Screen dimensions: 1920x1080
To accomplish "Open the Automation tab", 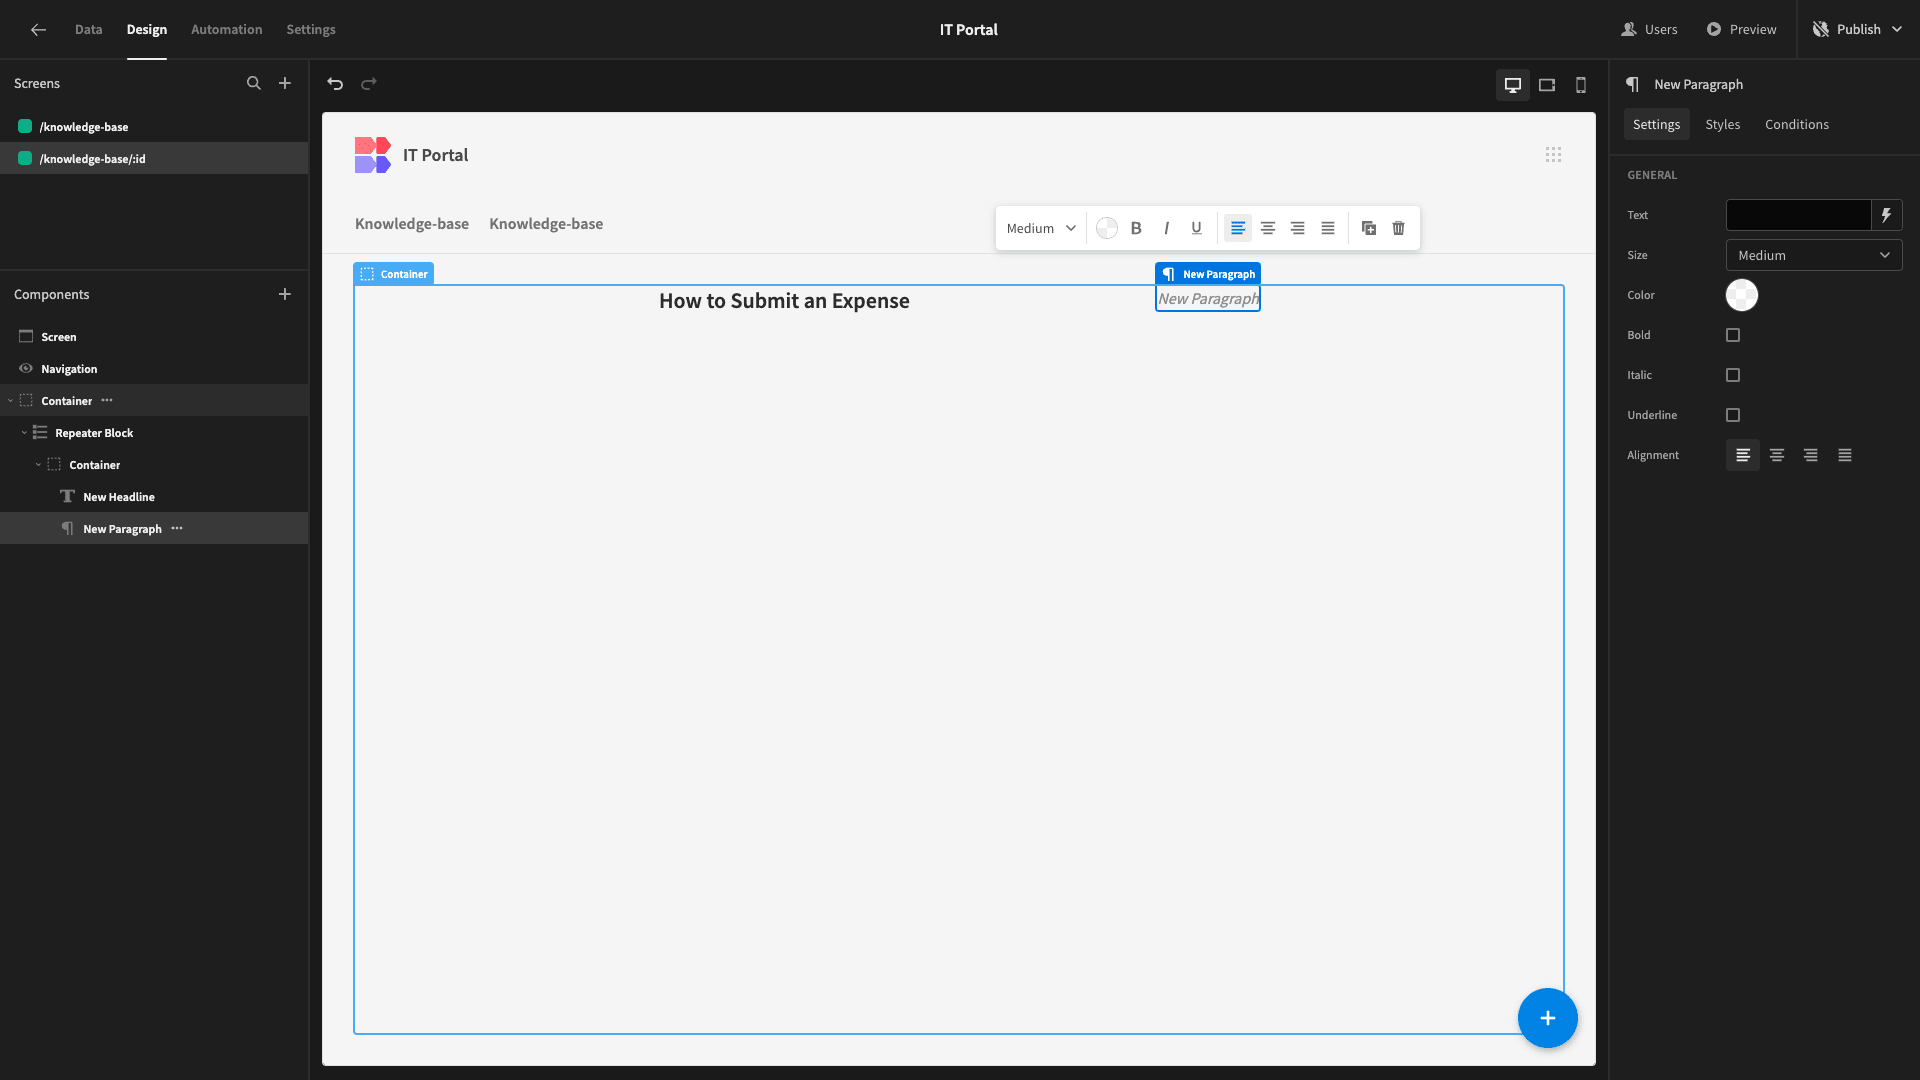I will point(226,29).
